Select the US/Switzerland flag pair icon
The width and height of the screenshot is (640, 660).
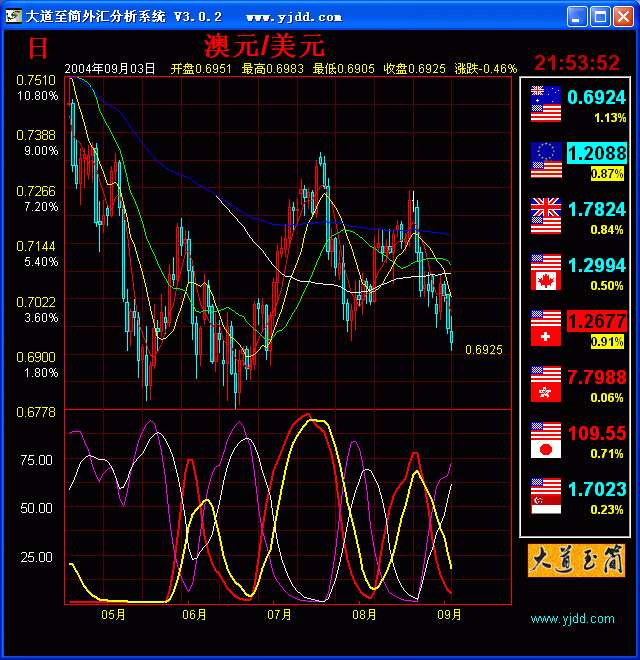click(546, 328)
